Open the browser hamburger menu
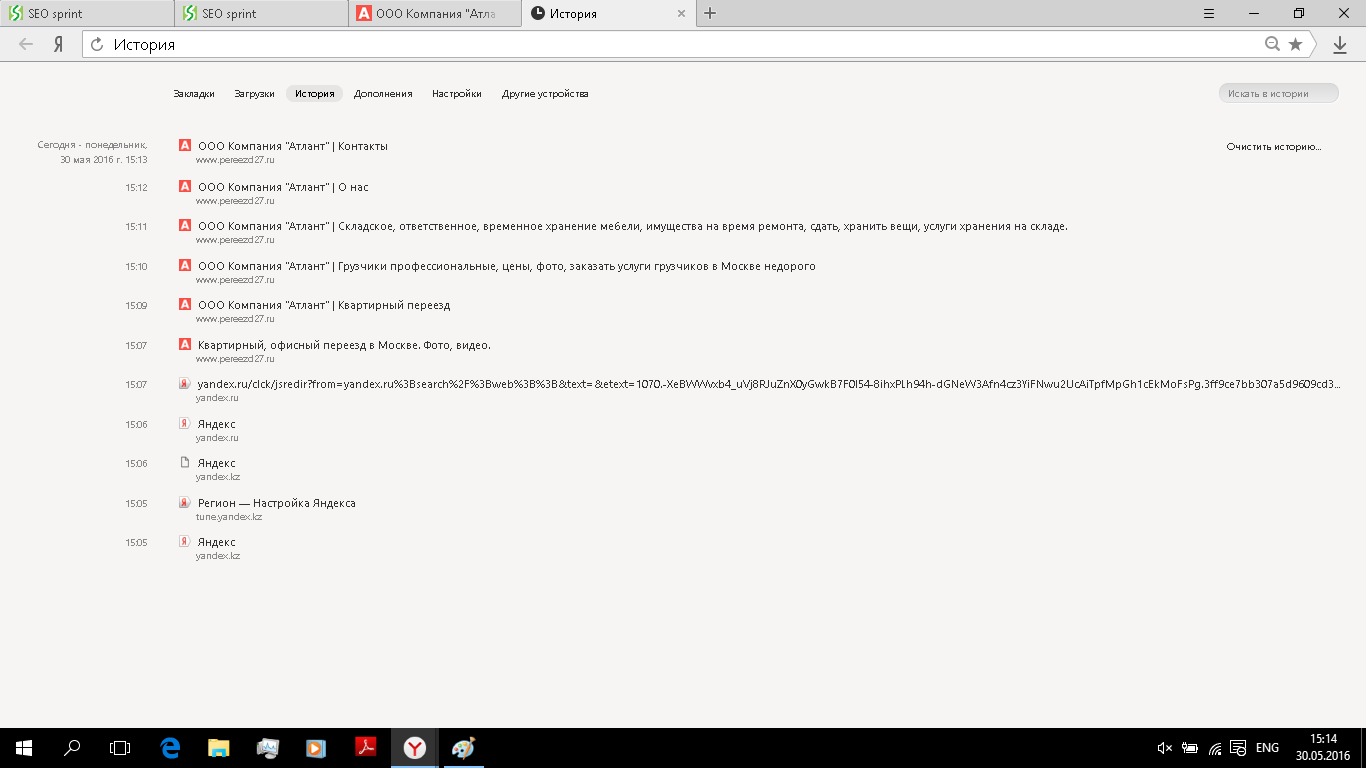This screenshot has height=768, width=1366. tap(1209, 14)
